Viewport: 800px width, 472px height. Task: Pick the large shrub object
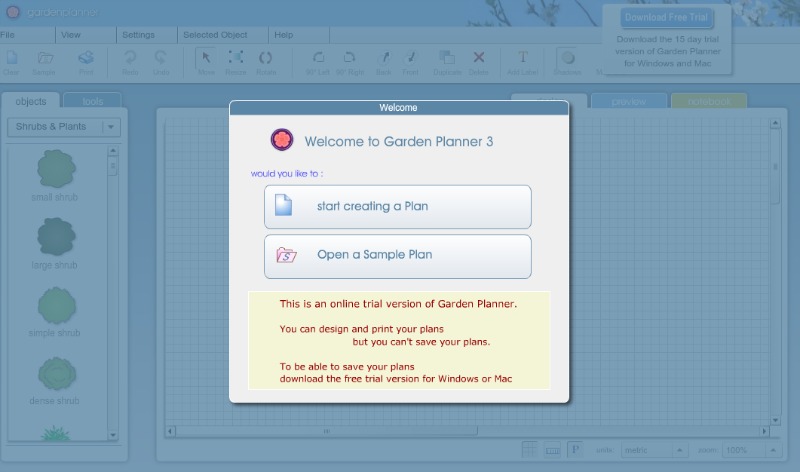click(56, 236)
